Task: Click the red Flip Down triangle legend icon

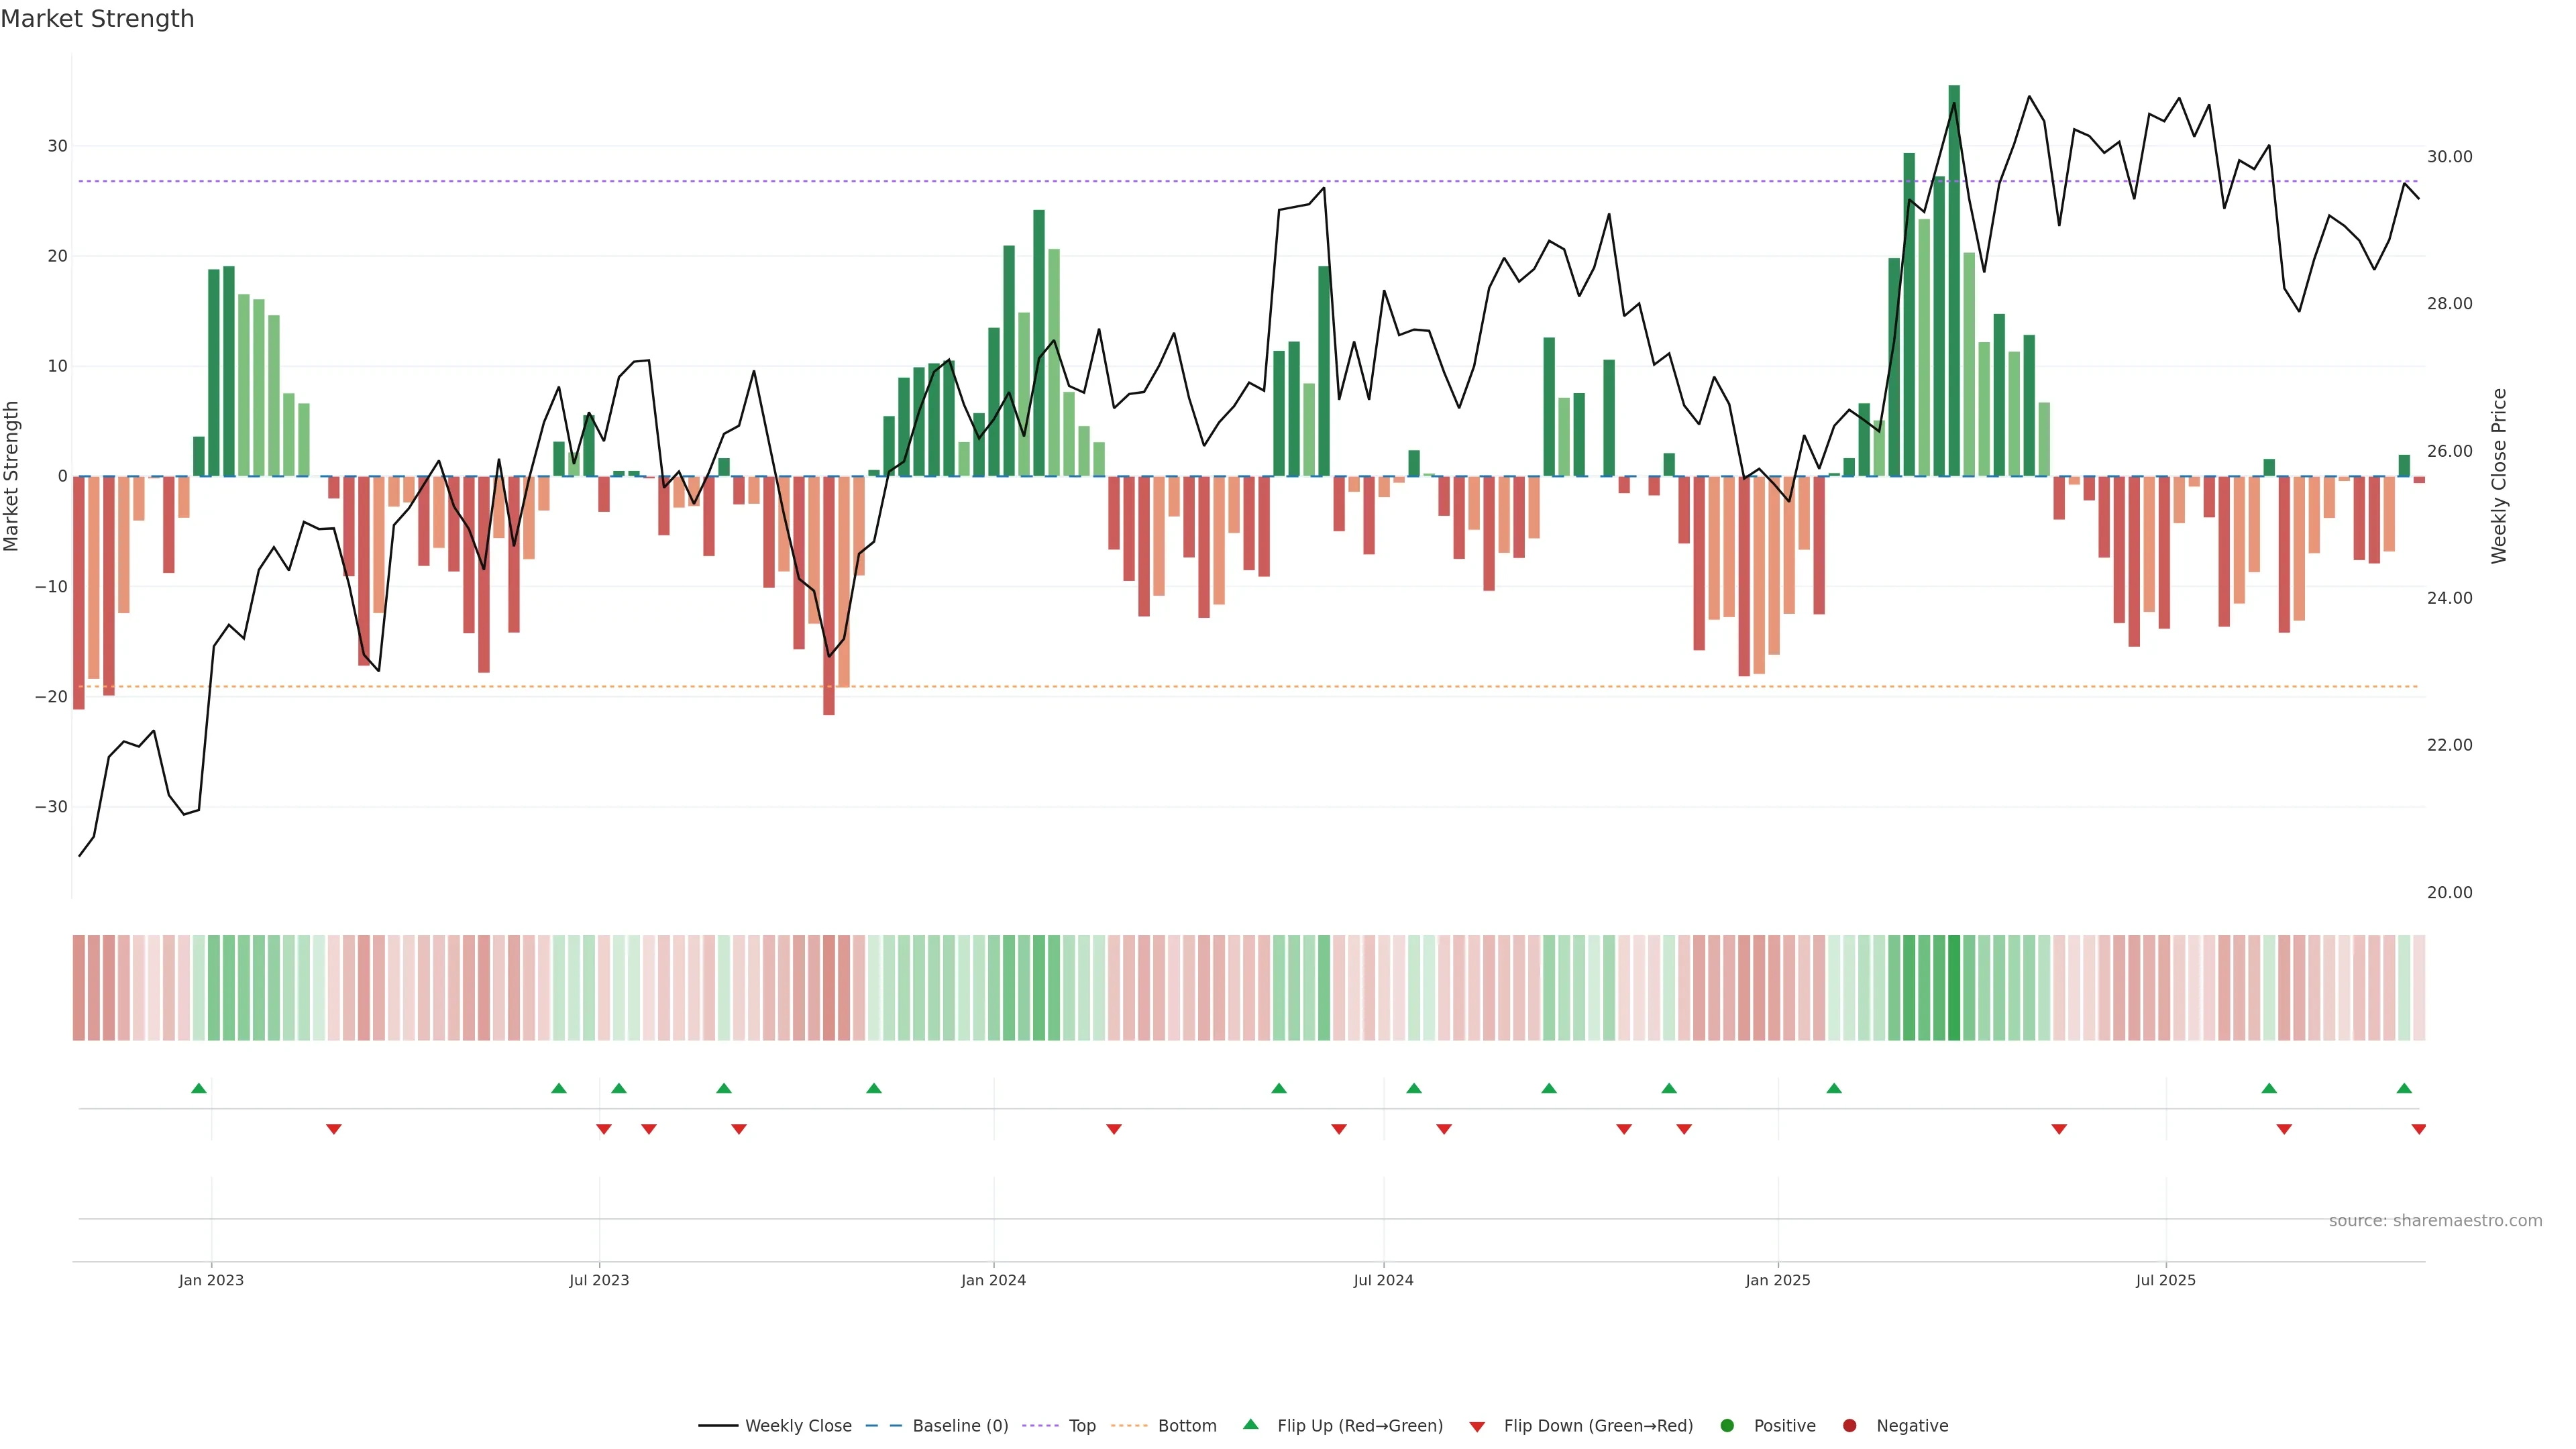Action: 1477,1426
